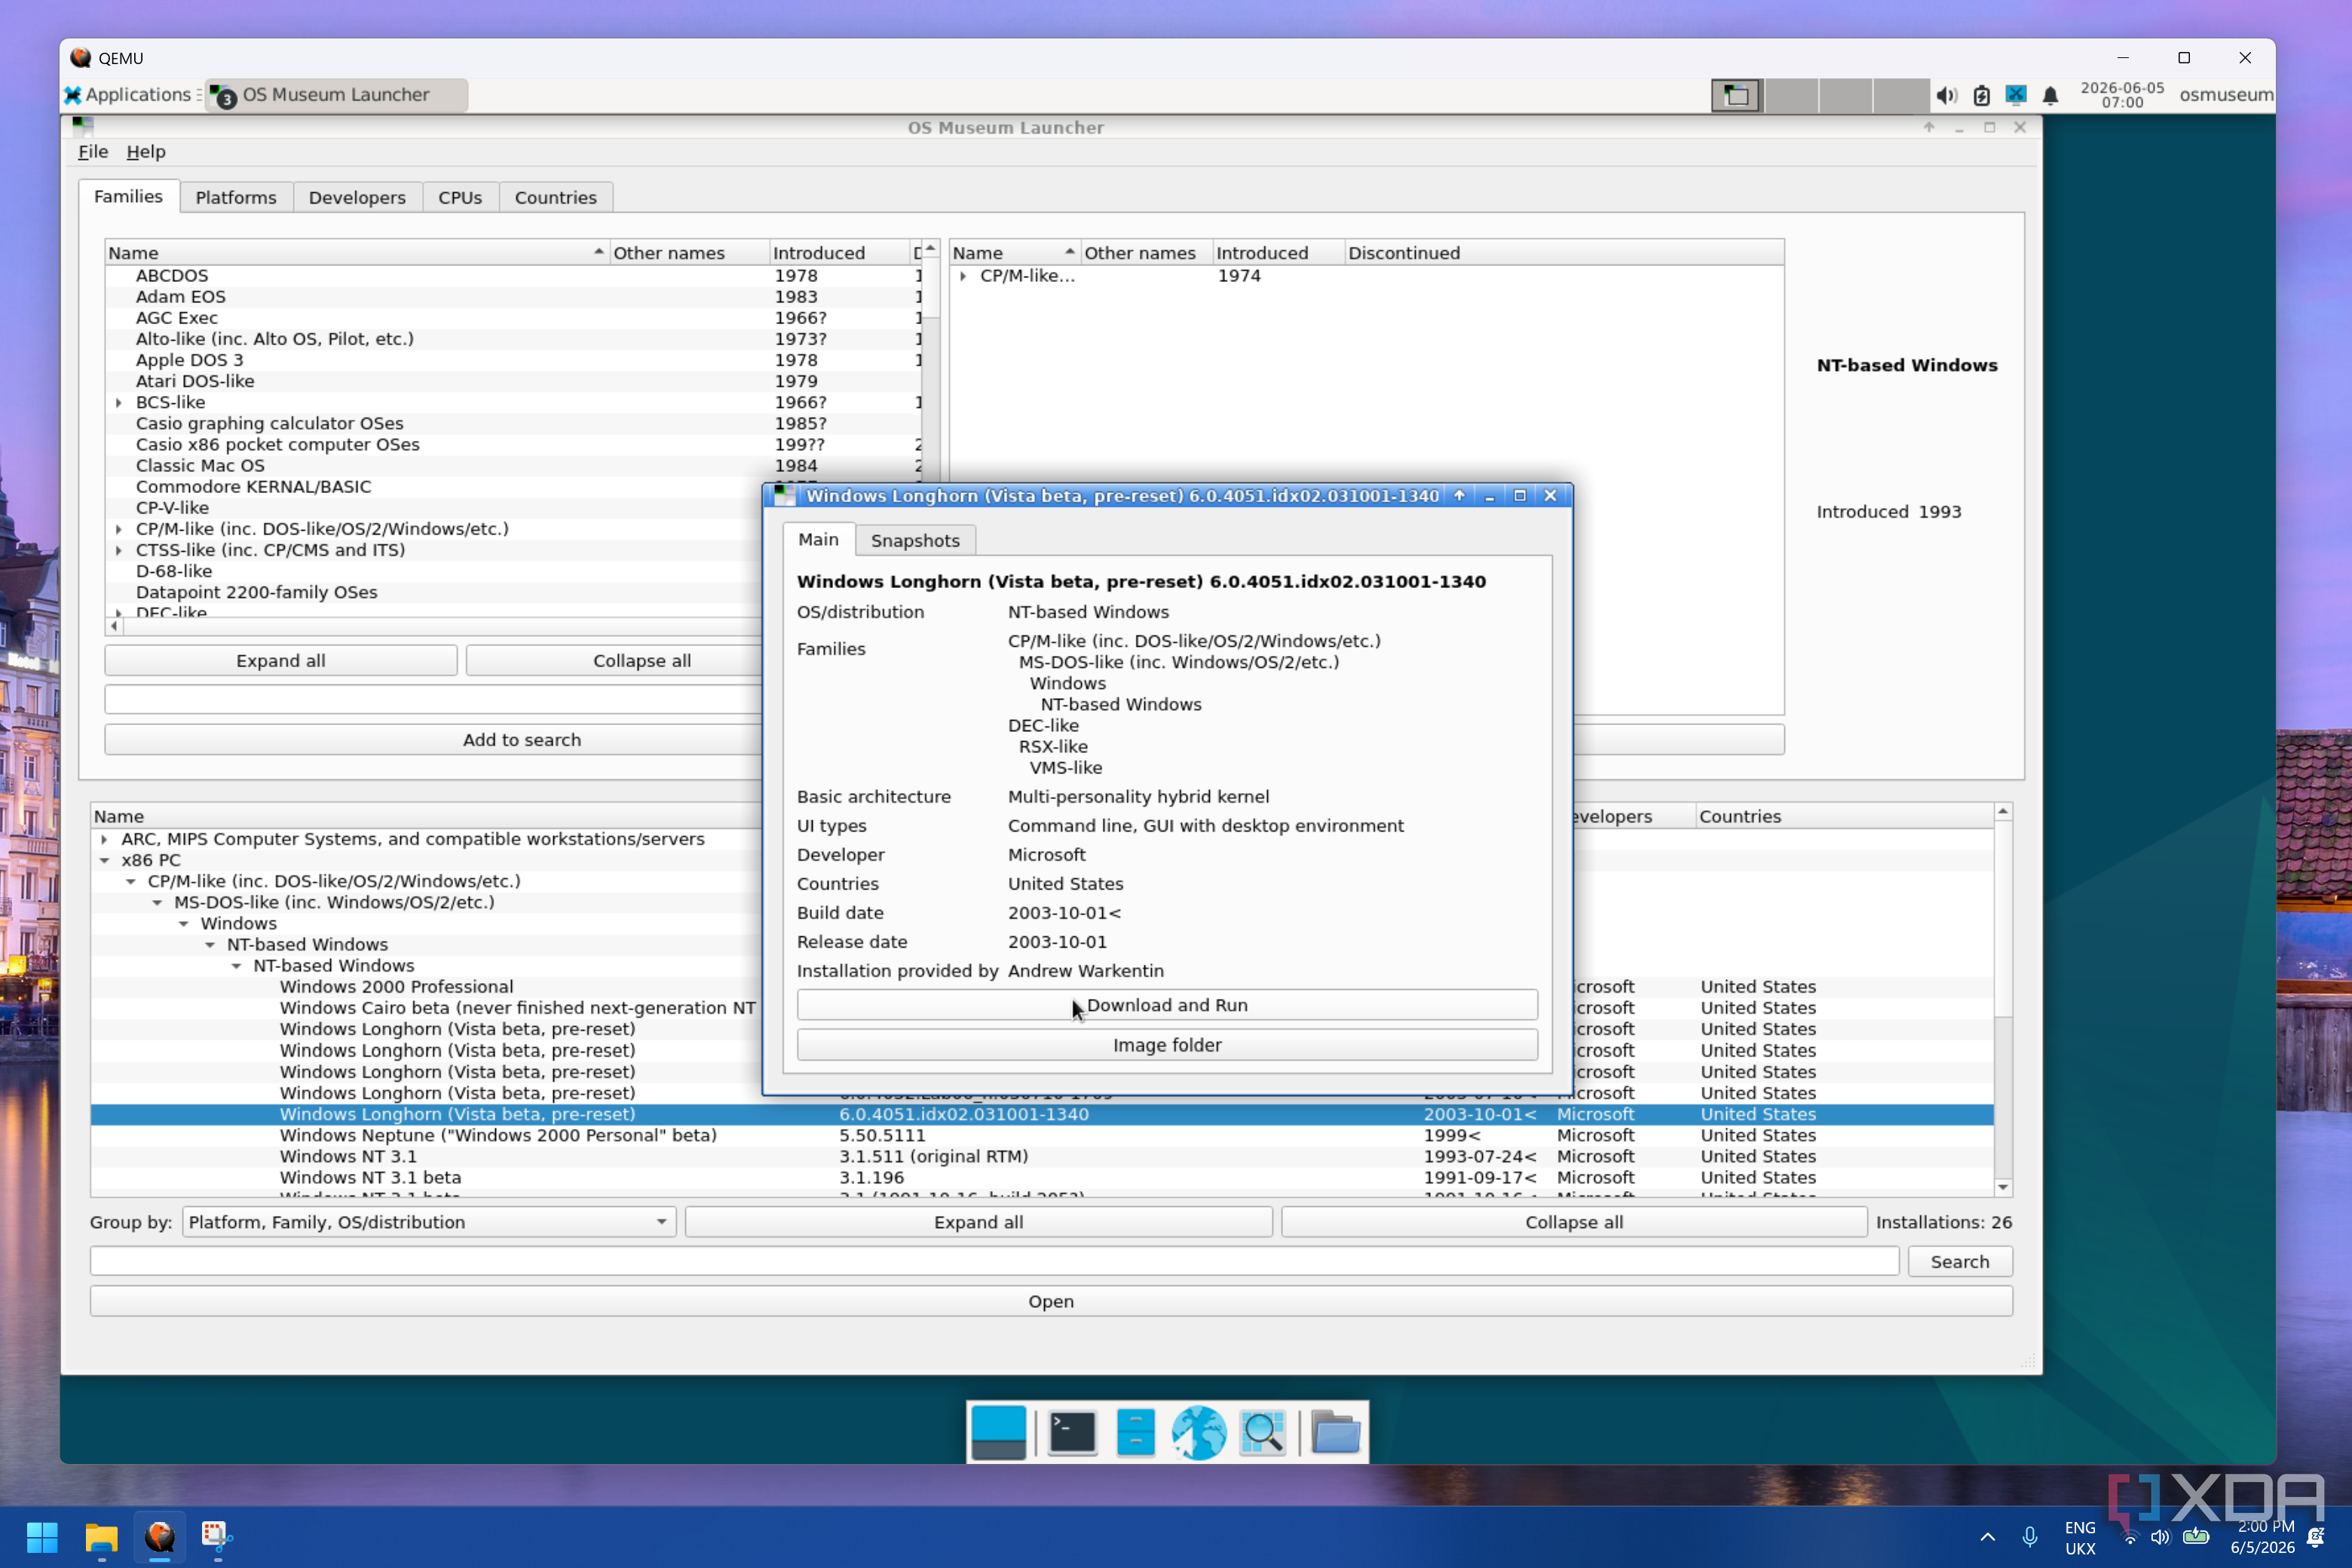Screen dimensions: 2352x1568
Task: Click the Open button at the bottom
Action: tap(1051, 1302)
